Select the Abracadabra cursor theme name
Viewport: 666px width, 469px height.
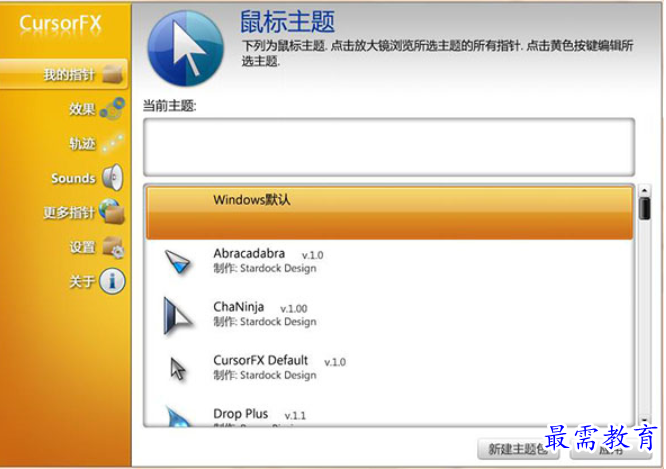click(x=249, y=253)
